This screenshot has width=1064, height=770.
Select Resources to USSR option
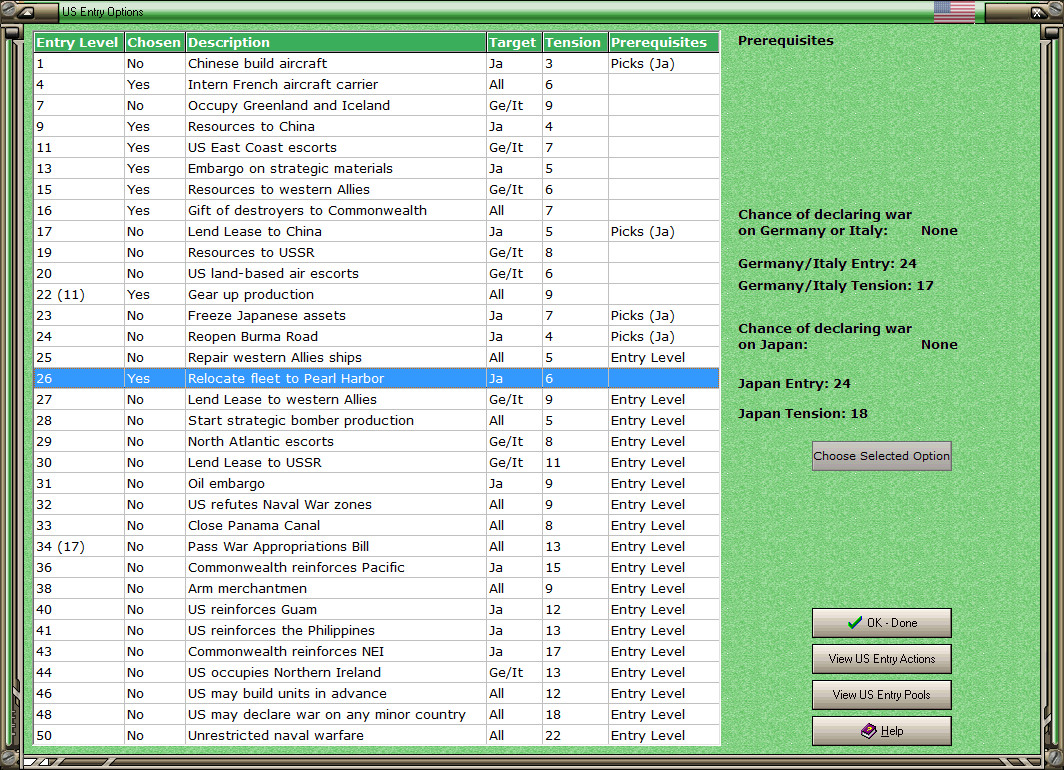[x=377, y=252]
